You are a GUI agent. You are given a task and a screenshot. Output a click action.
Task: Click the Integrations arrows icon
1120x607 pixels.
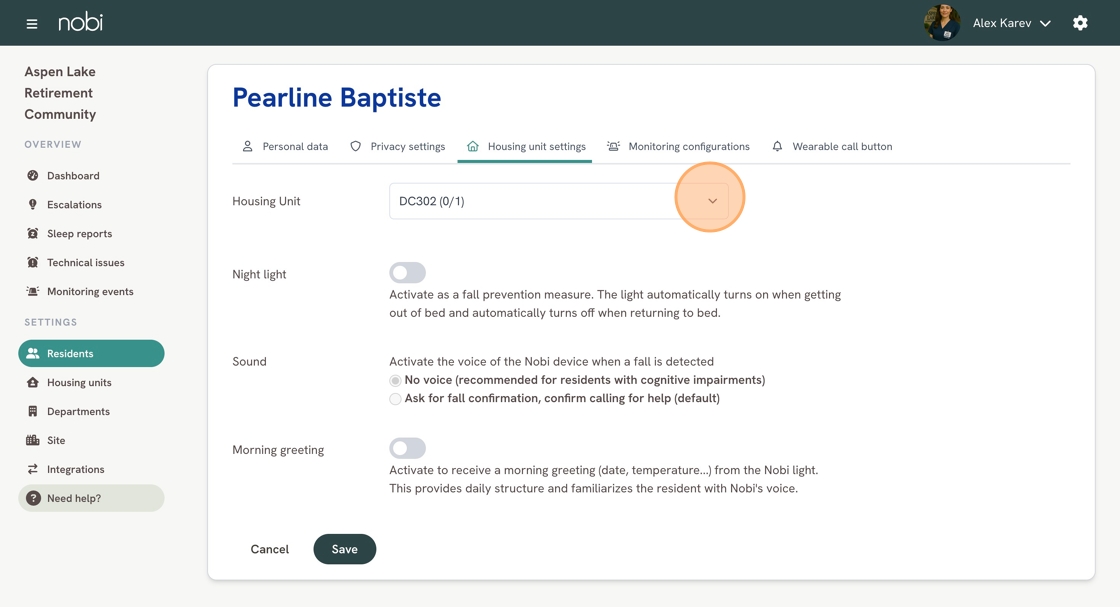(x=33, y=469)
